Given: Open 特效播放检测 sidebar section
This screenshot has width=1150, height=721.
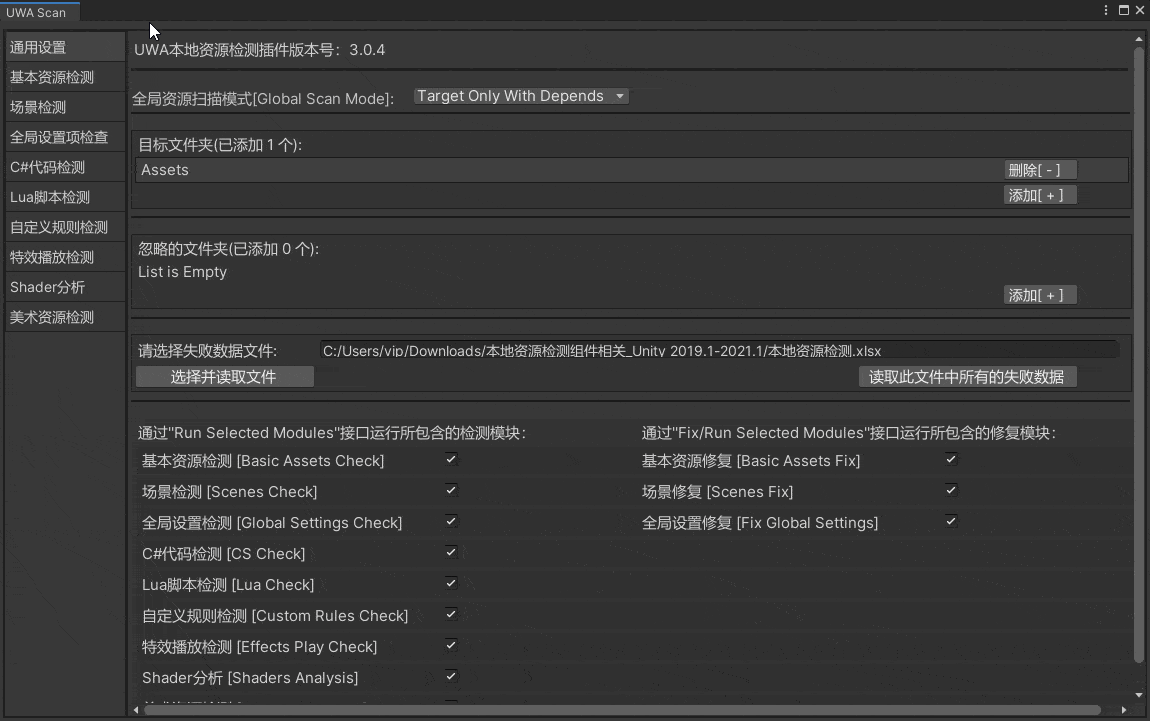Looking at the screenshot, I should coord(65,257).
